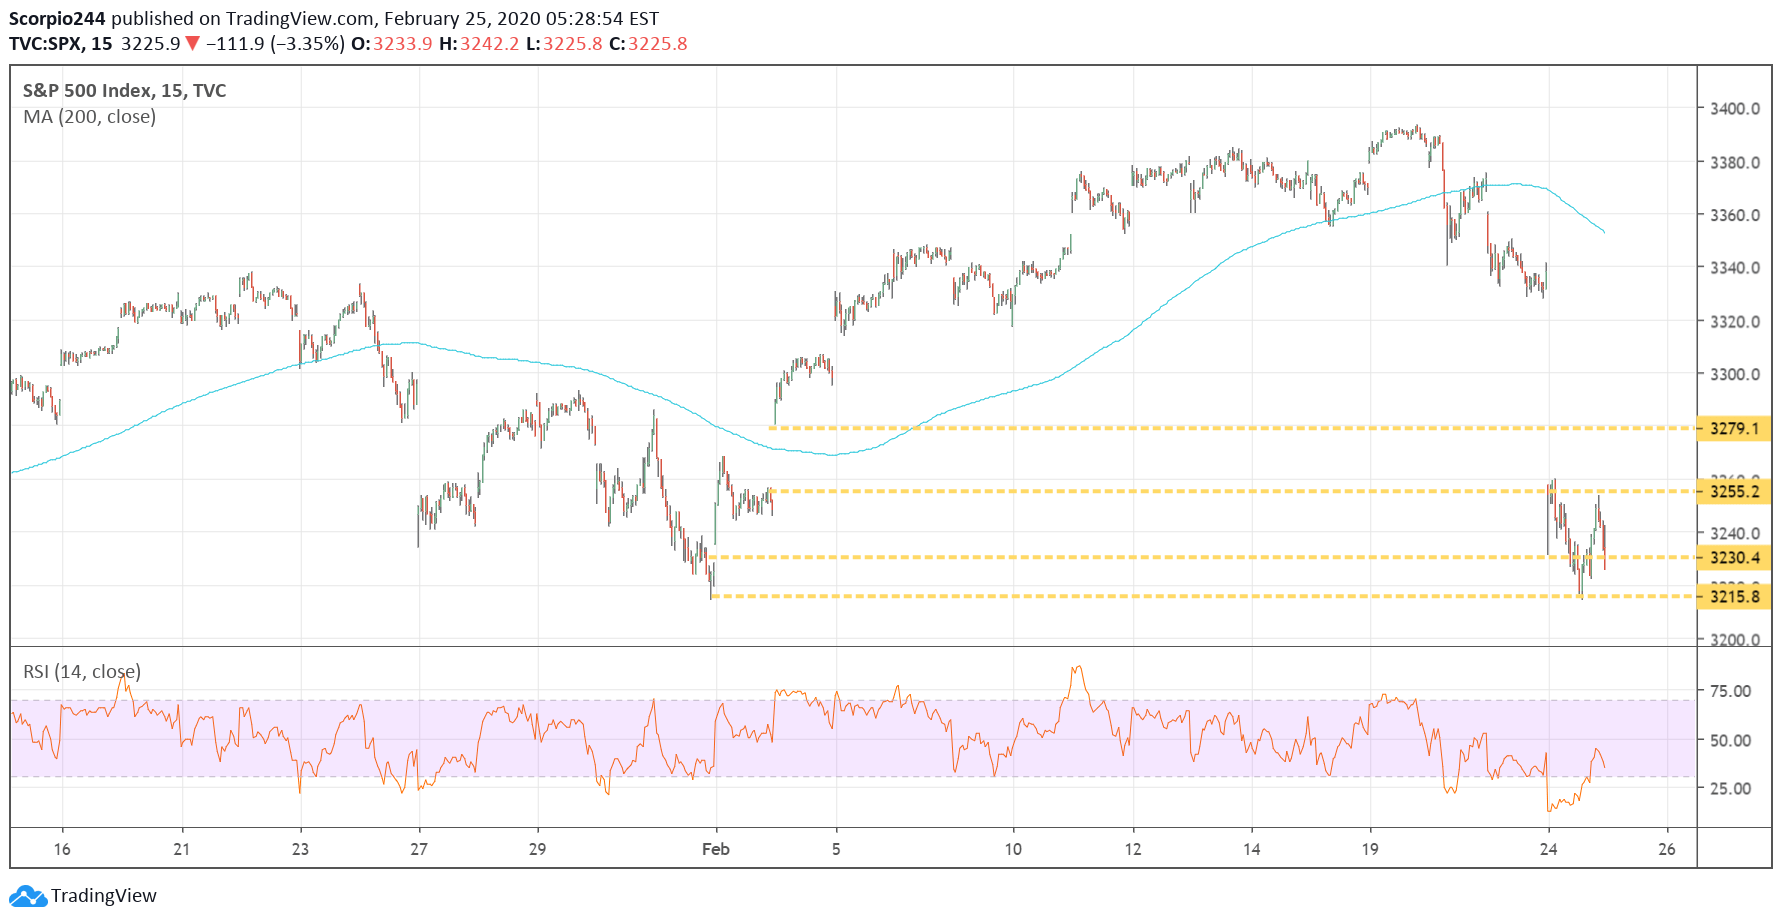Click the open value 3233.9

coord(403,44)
